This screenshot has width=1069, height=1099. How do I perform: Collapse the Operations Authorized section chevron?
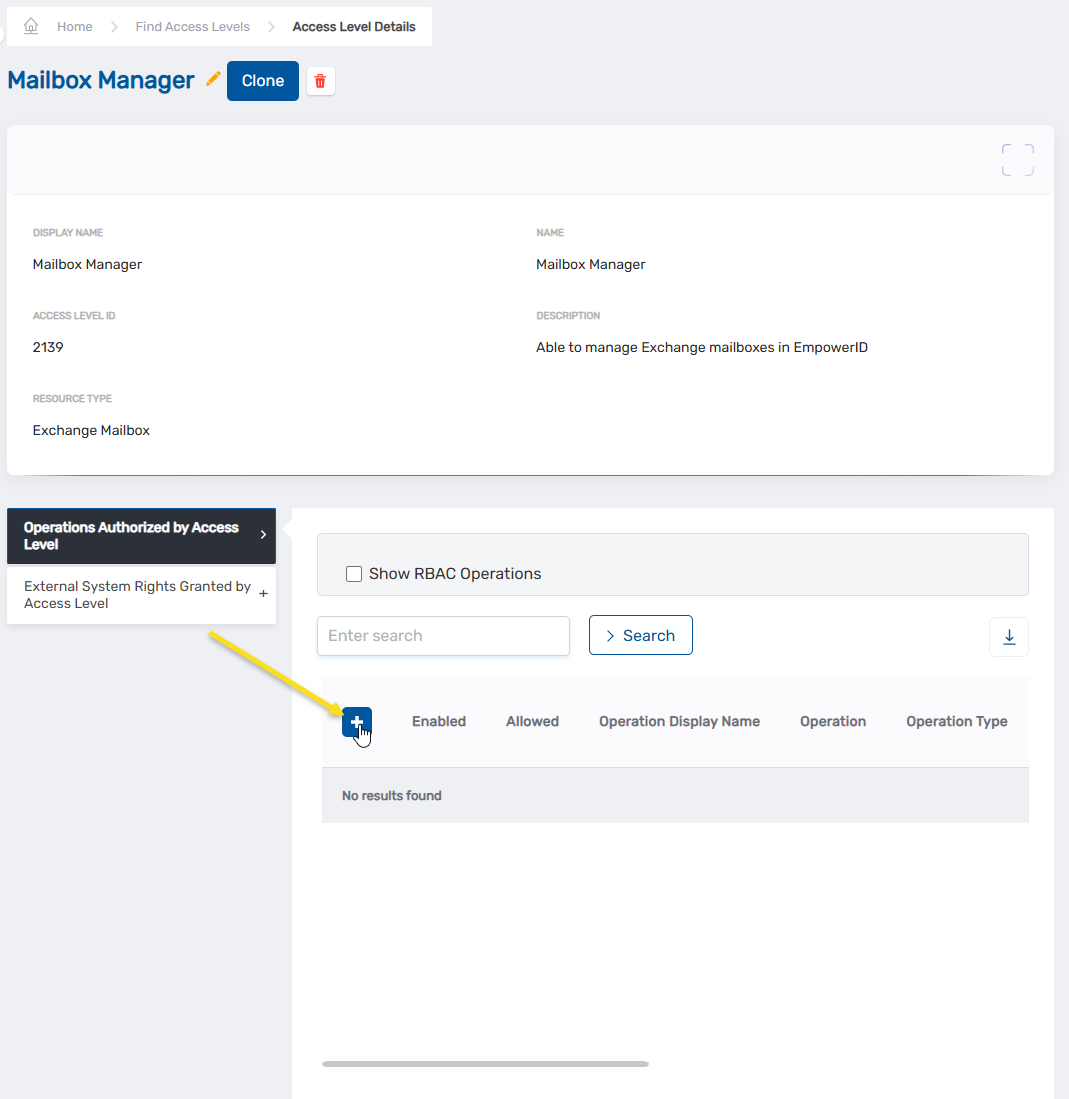point(264,535)
